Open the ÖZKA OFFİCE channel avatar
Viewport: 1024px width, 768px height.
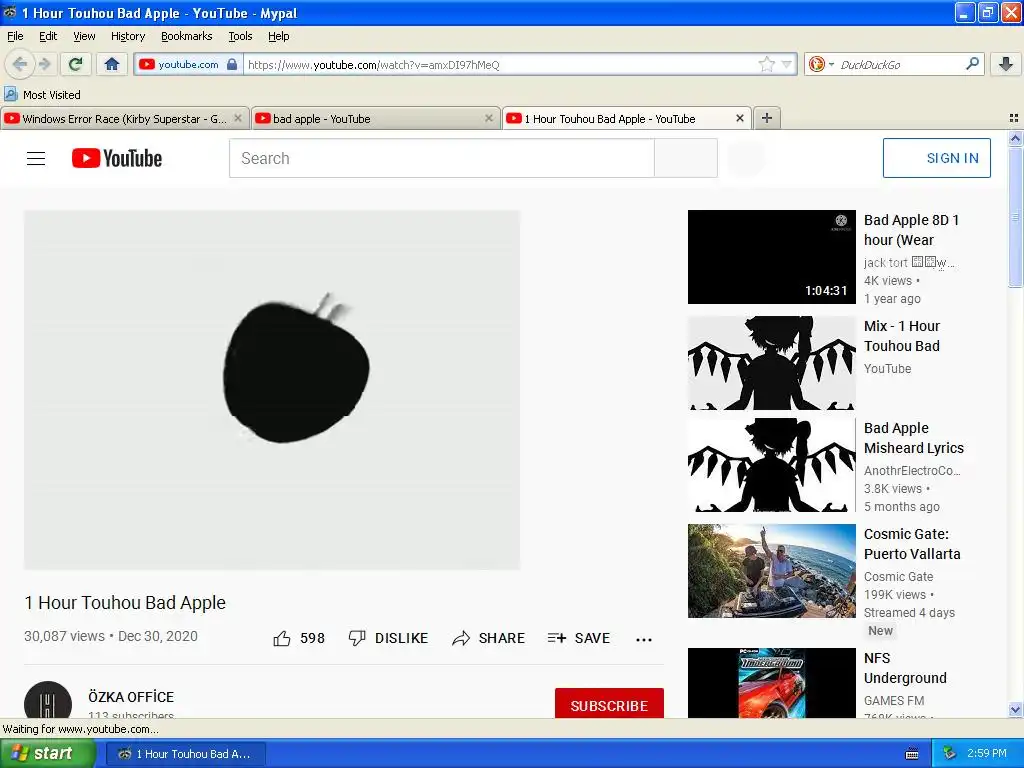48,700
